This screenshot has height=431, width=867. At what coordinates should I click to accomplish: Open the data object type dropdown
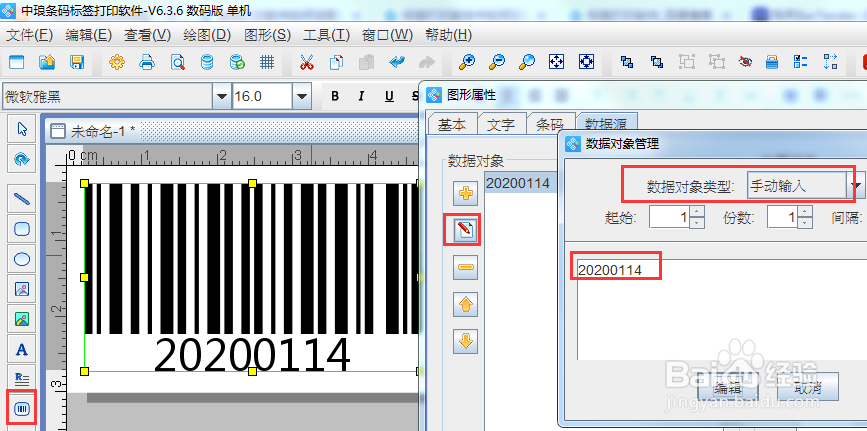pyautogui.click(x=856, y=186)
